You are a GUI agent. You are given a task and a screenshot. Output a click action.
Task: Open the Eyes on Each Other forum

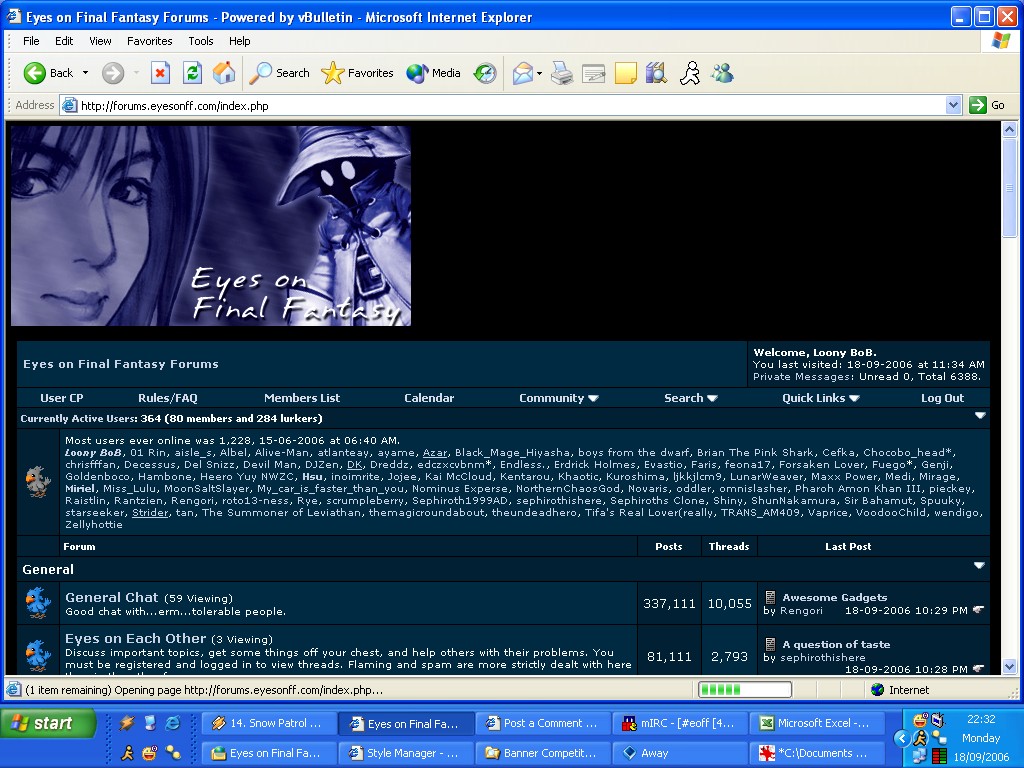tap(135, 638)
